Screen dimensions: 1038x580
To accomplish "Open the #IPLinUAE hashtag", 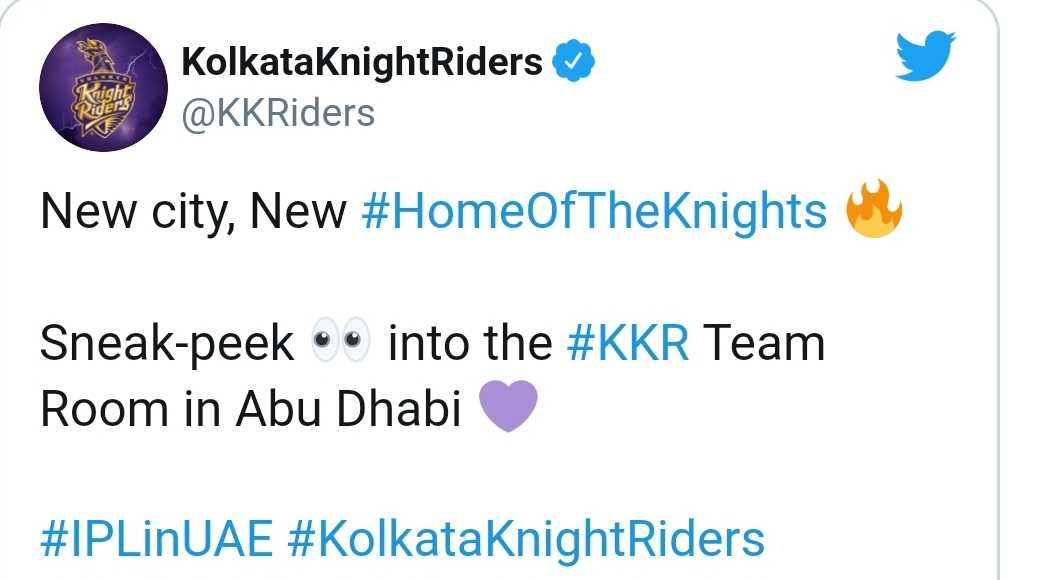I will coord(156,539).
